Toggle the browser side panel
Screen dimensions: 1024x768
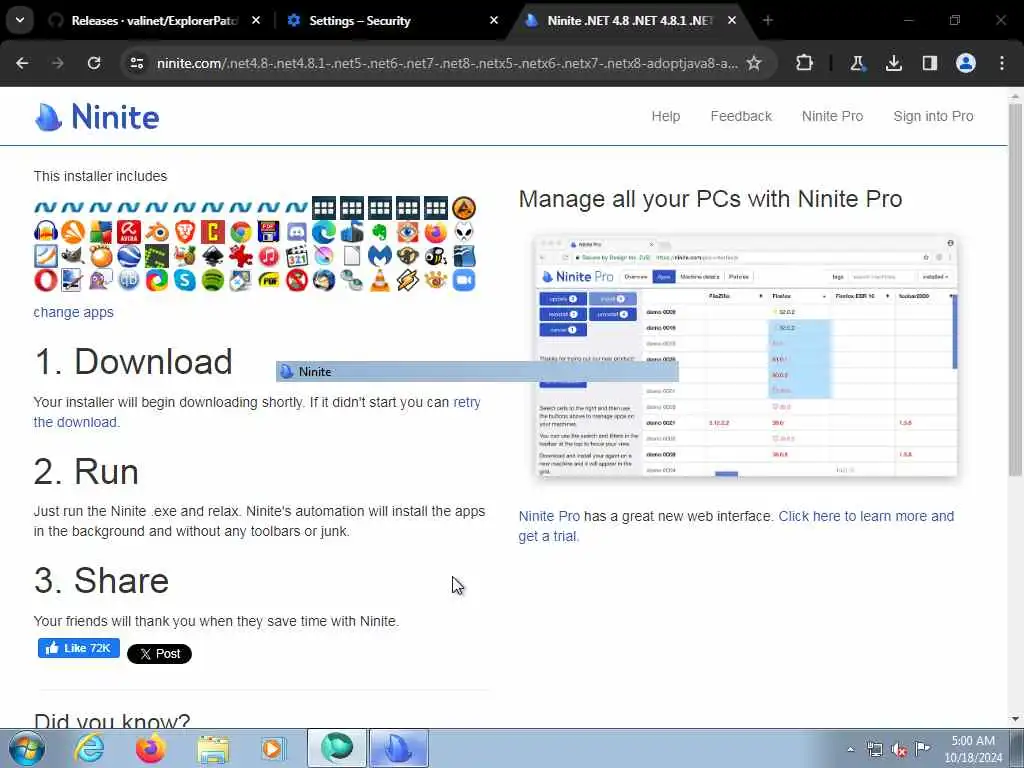929,63
